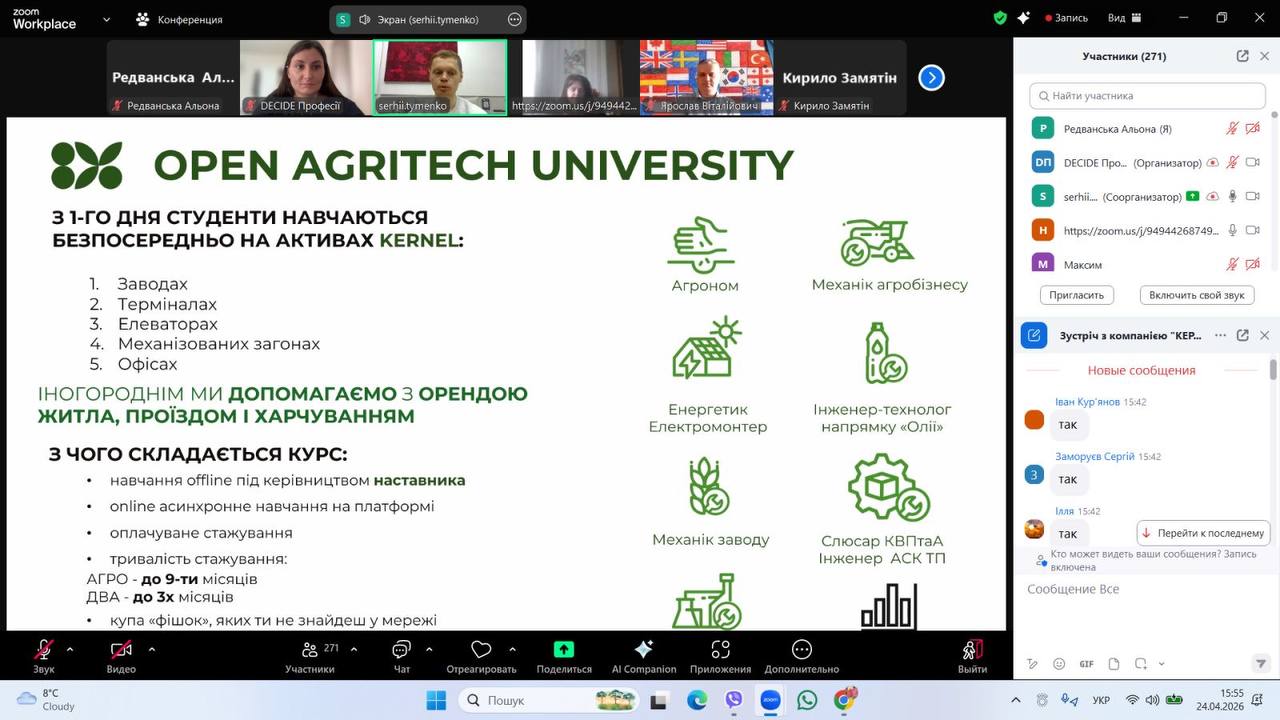Image resolution: width=1280 pixels, height=720 pixels.
Task: Leave the meeting with the Выйти button
Action: (972, 656)
